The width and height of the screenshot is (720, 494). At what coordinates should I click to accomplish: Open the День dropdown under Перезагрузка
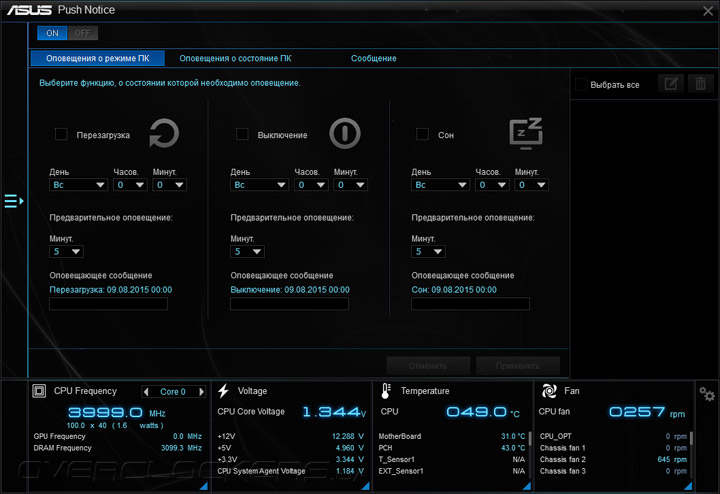[78, 185]
